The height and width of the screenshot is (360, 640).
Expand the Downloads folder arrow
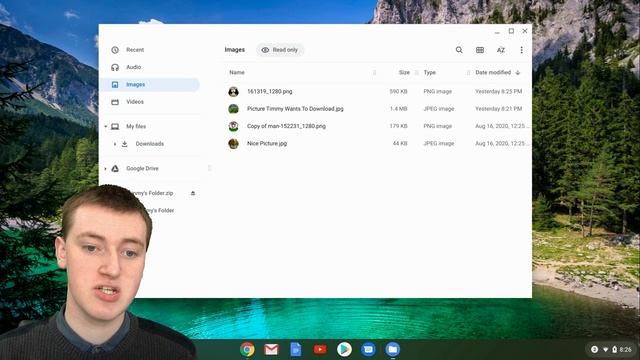115,144
